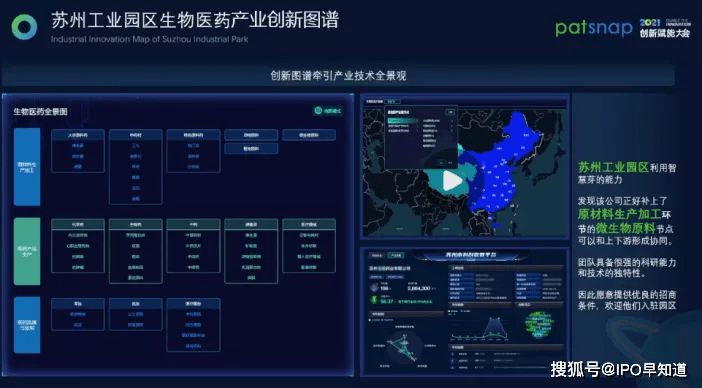Open the 微生物原料 node
702x388 pixels.
(309, 135)
